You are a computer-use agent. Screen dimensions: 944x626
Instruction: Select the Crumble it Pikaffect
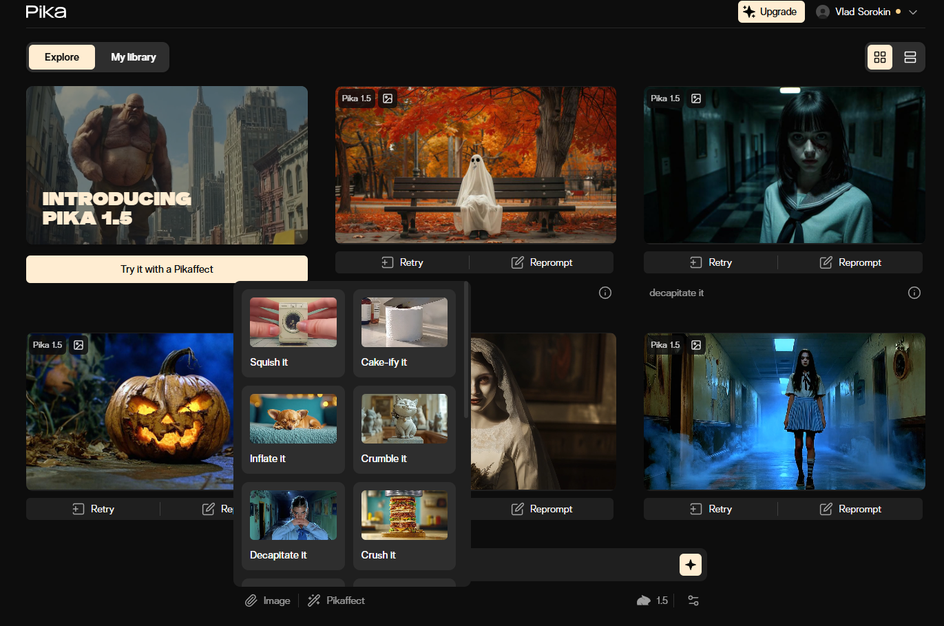(404, 429)
